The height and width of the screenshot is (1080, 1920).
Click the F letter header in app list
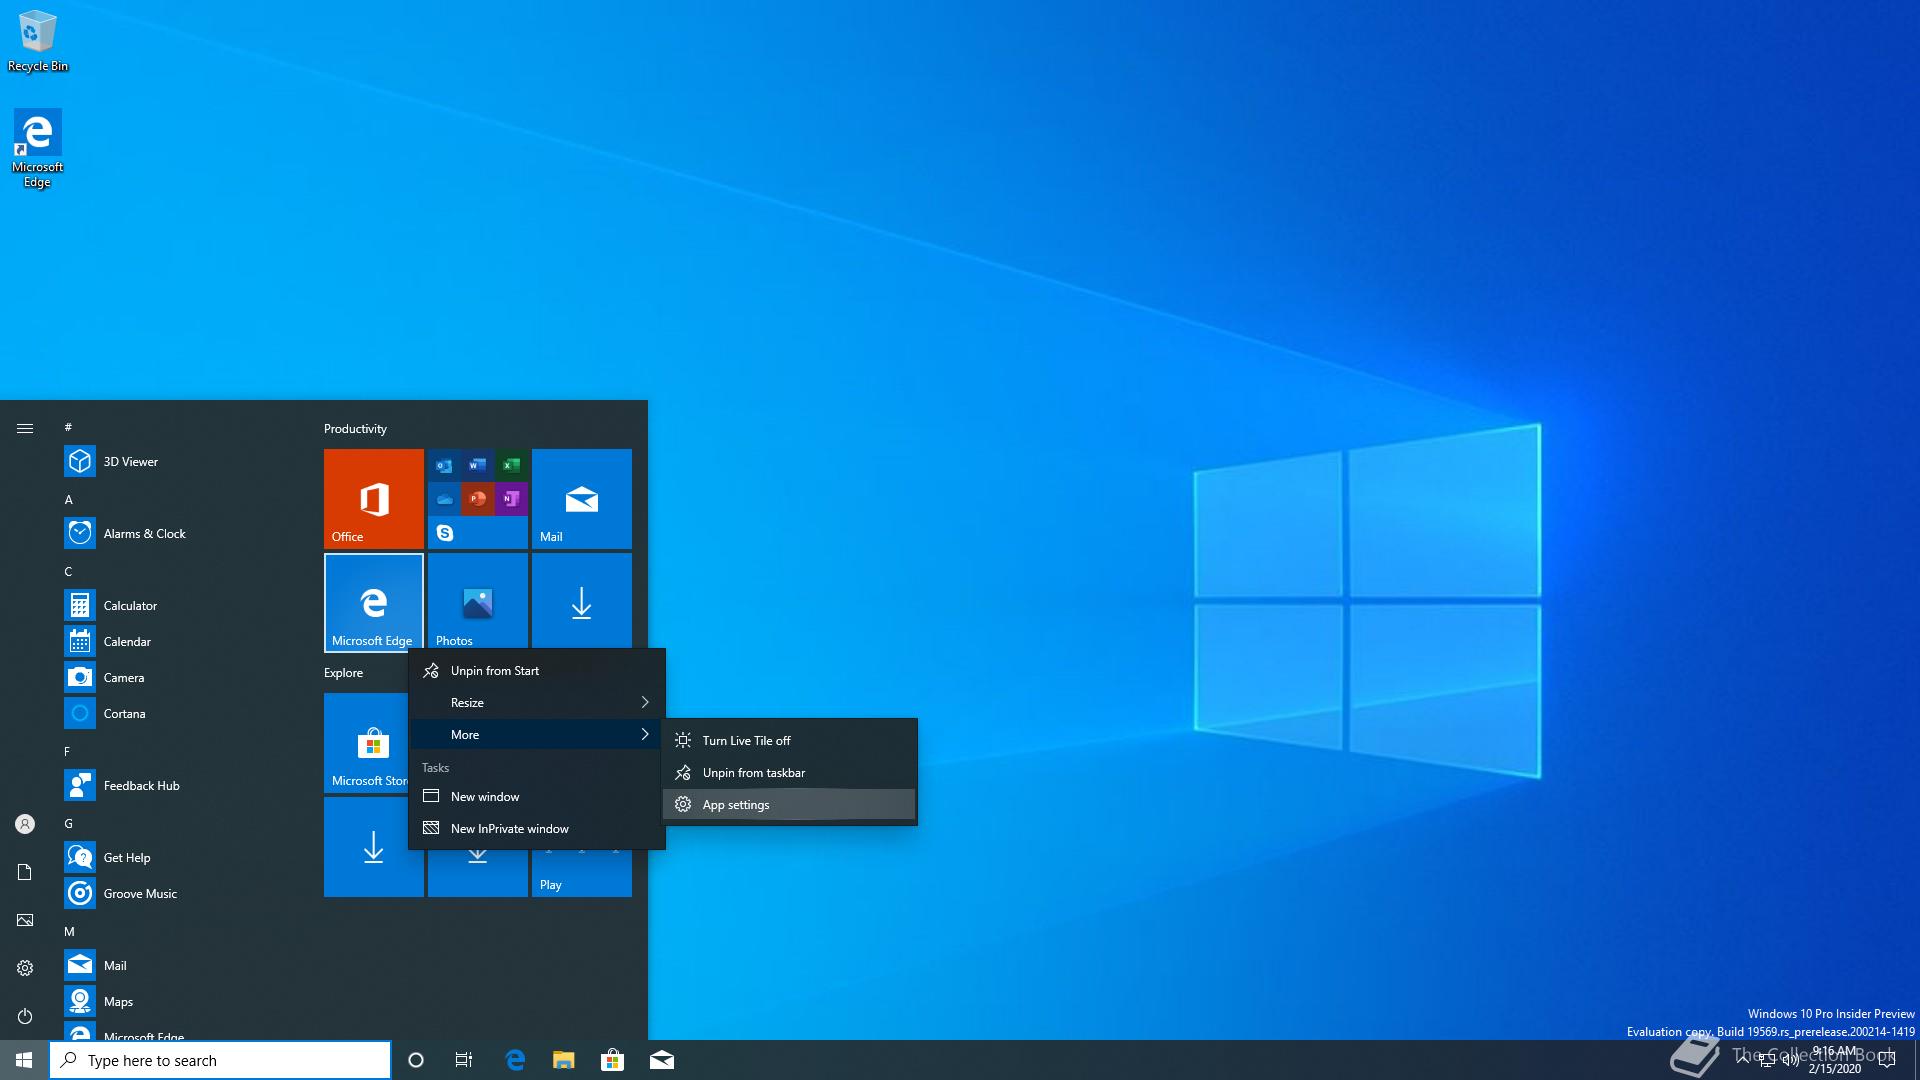pyautogui.click(x=67, y=751)
